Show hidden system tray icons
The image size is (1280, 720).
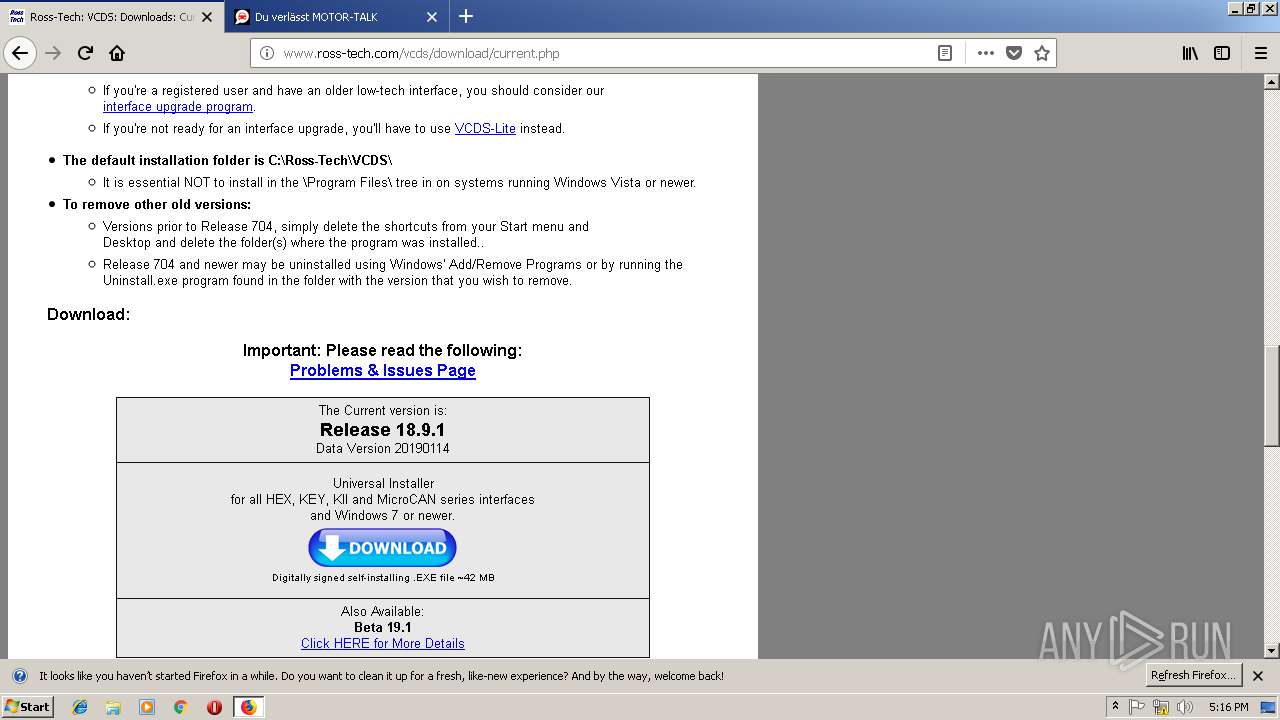(1115, 707)
